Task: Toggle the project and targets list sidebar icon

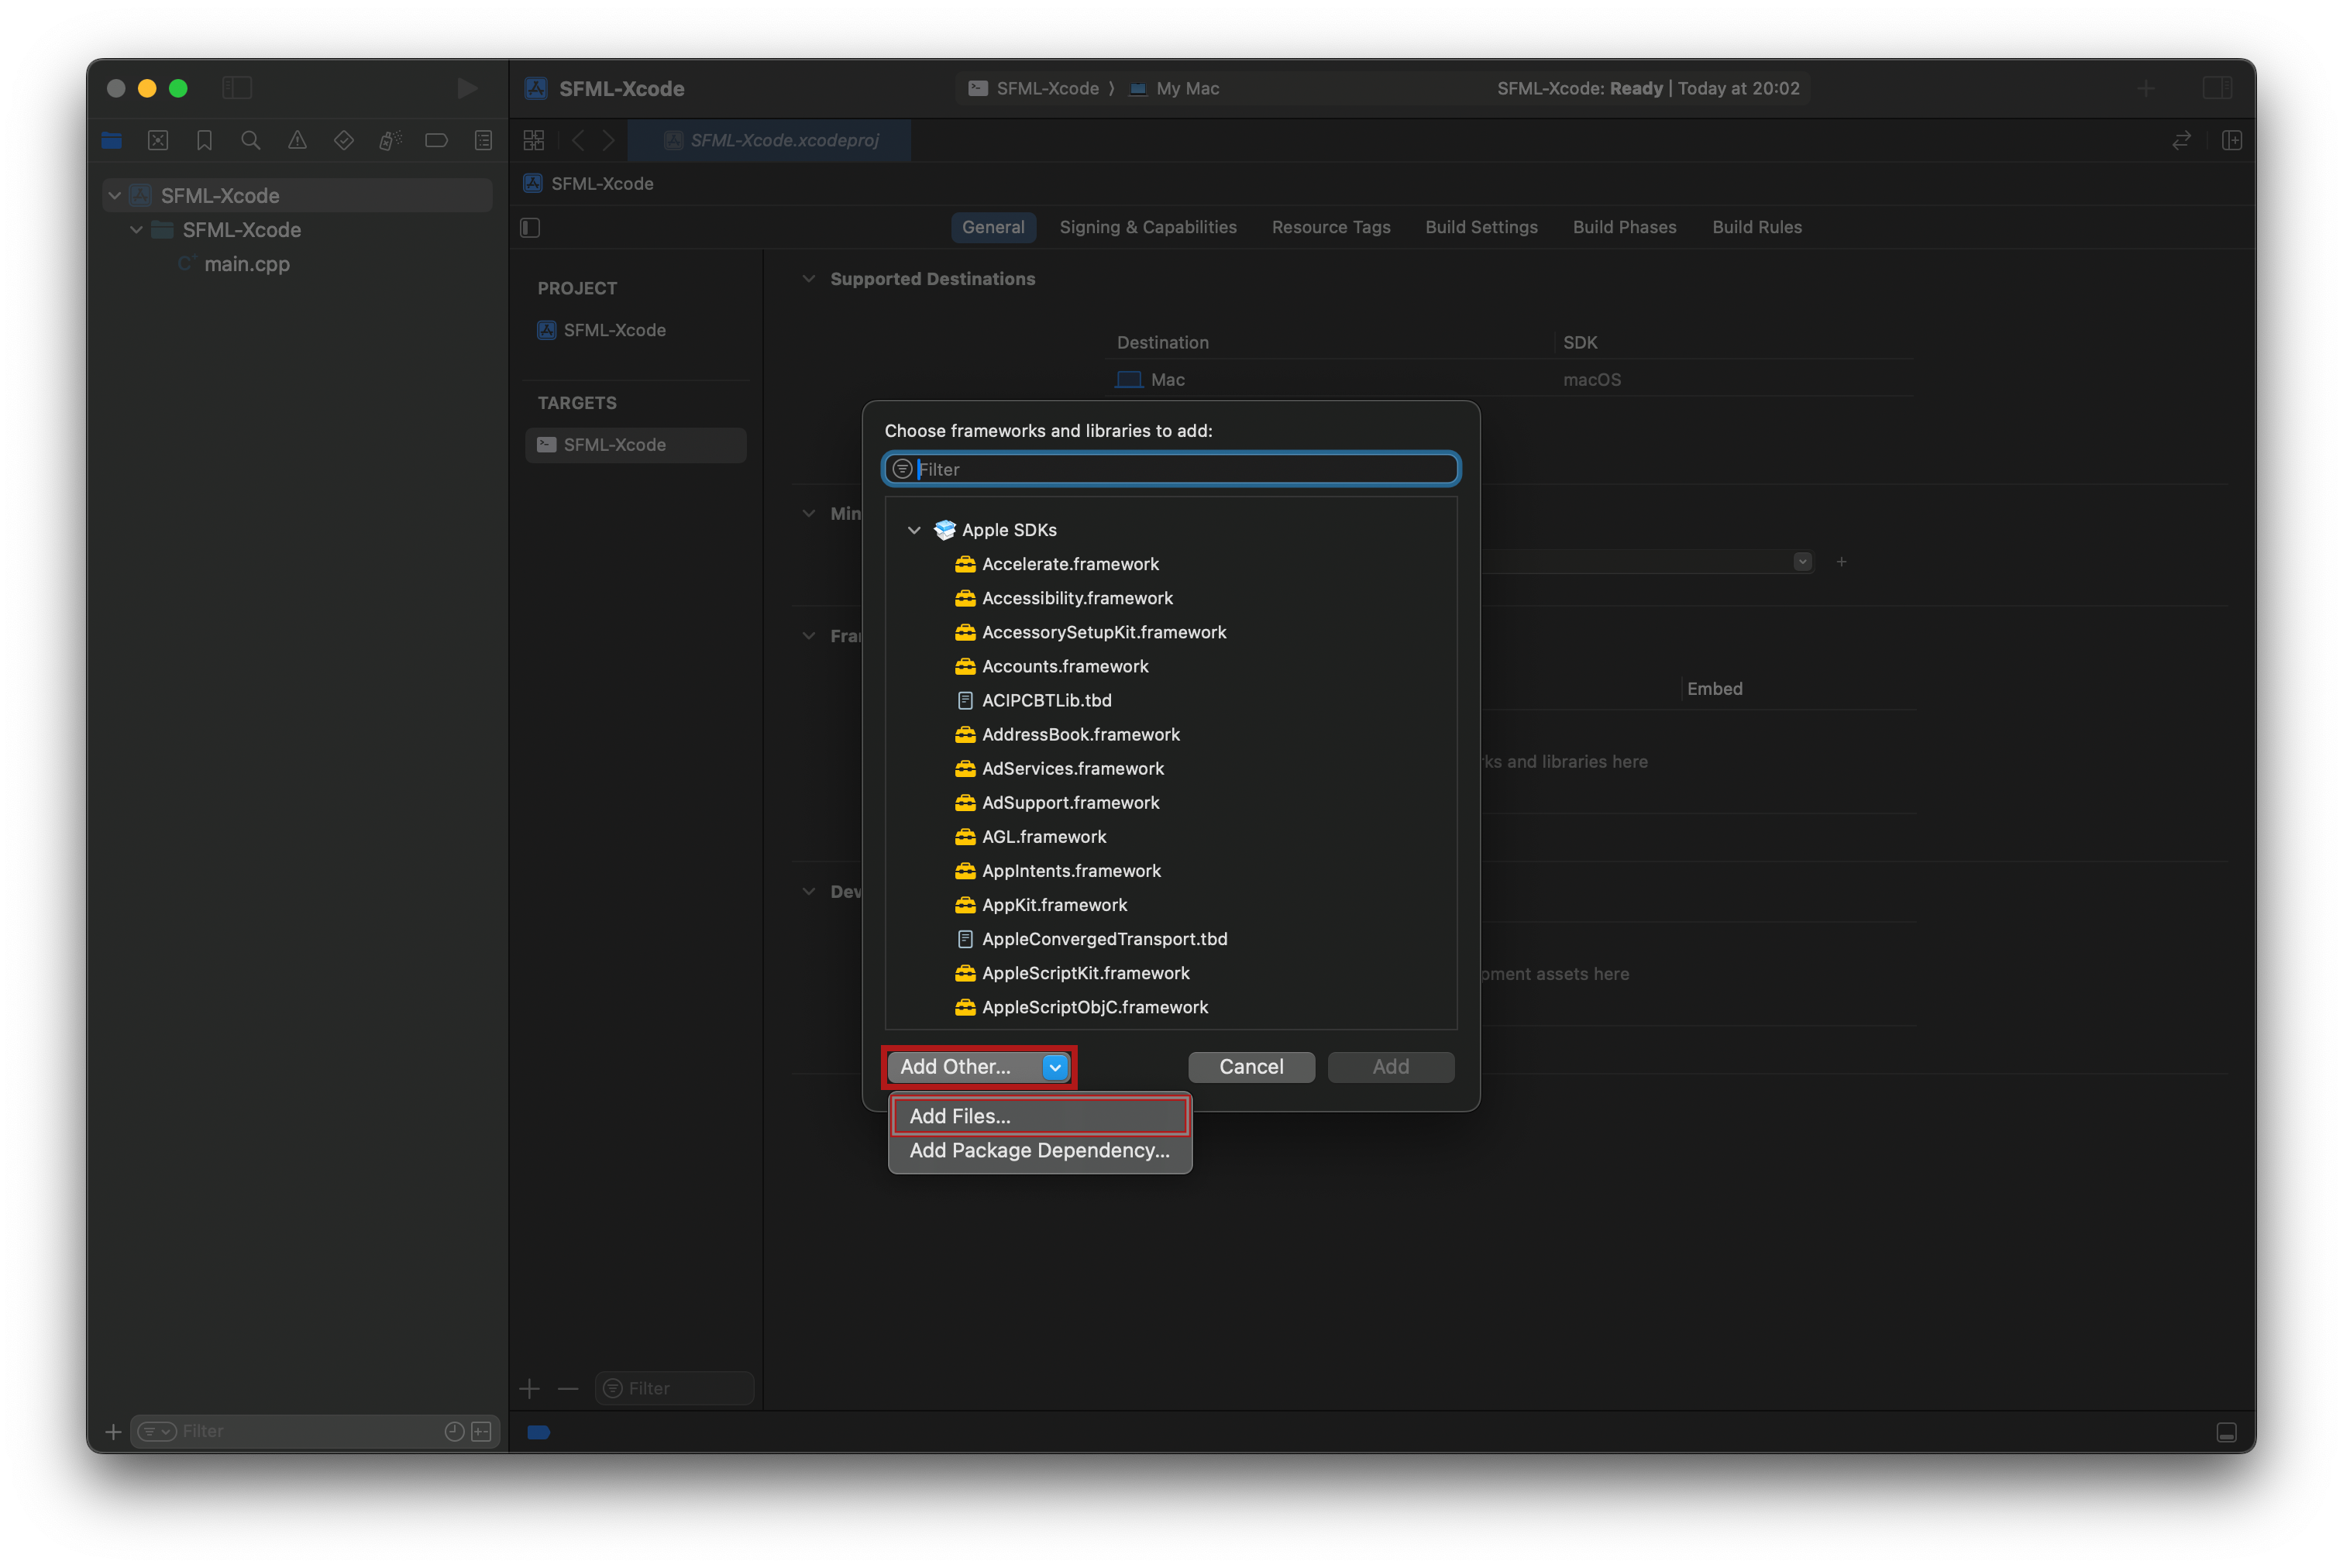Action: 530,228
